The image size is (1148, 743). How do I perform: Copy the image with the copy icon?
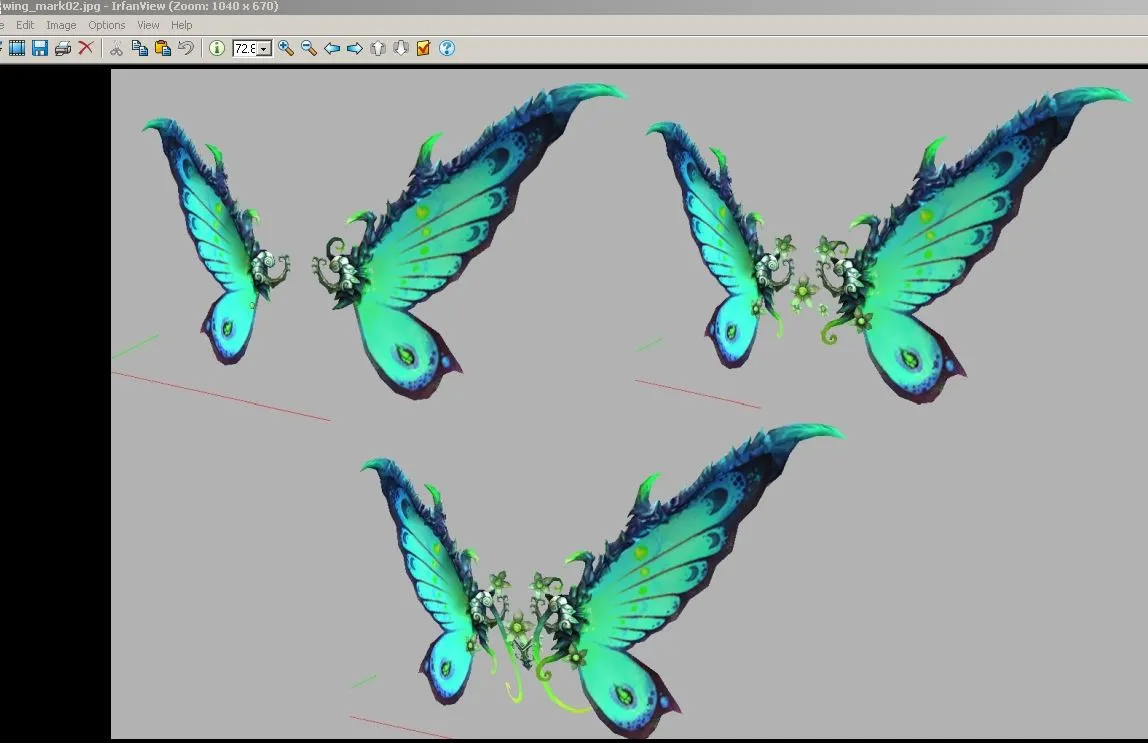coord(139,48)
